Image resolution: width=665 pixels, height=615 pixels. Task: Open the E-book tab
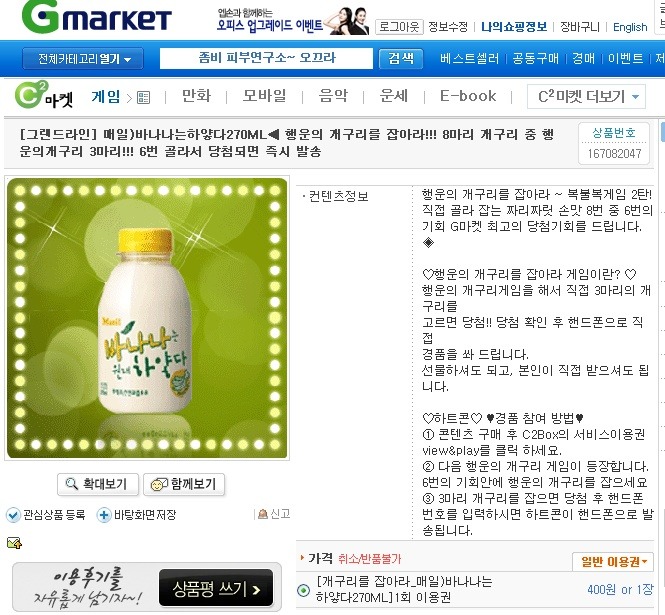468,96
